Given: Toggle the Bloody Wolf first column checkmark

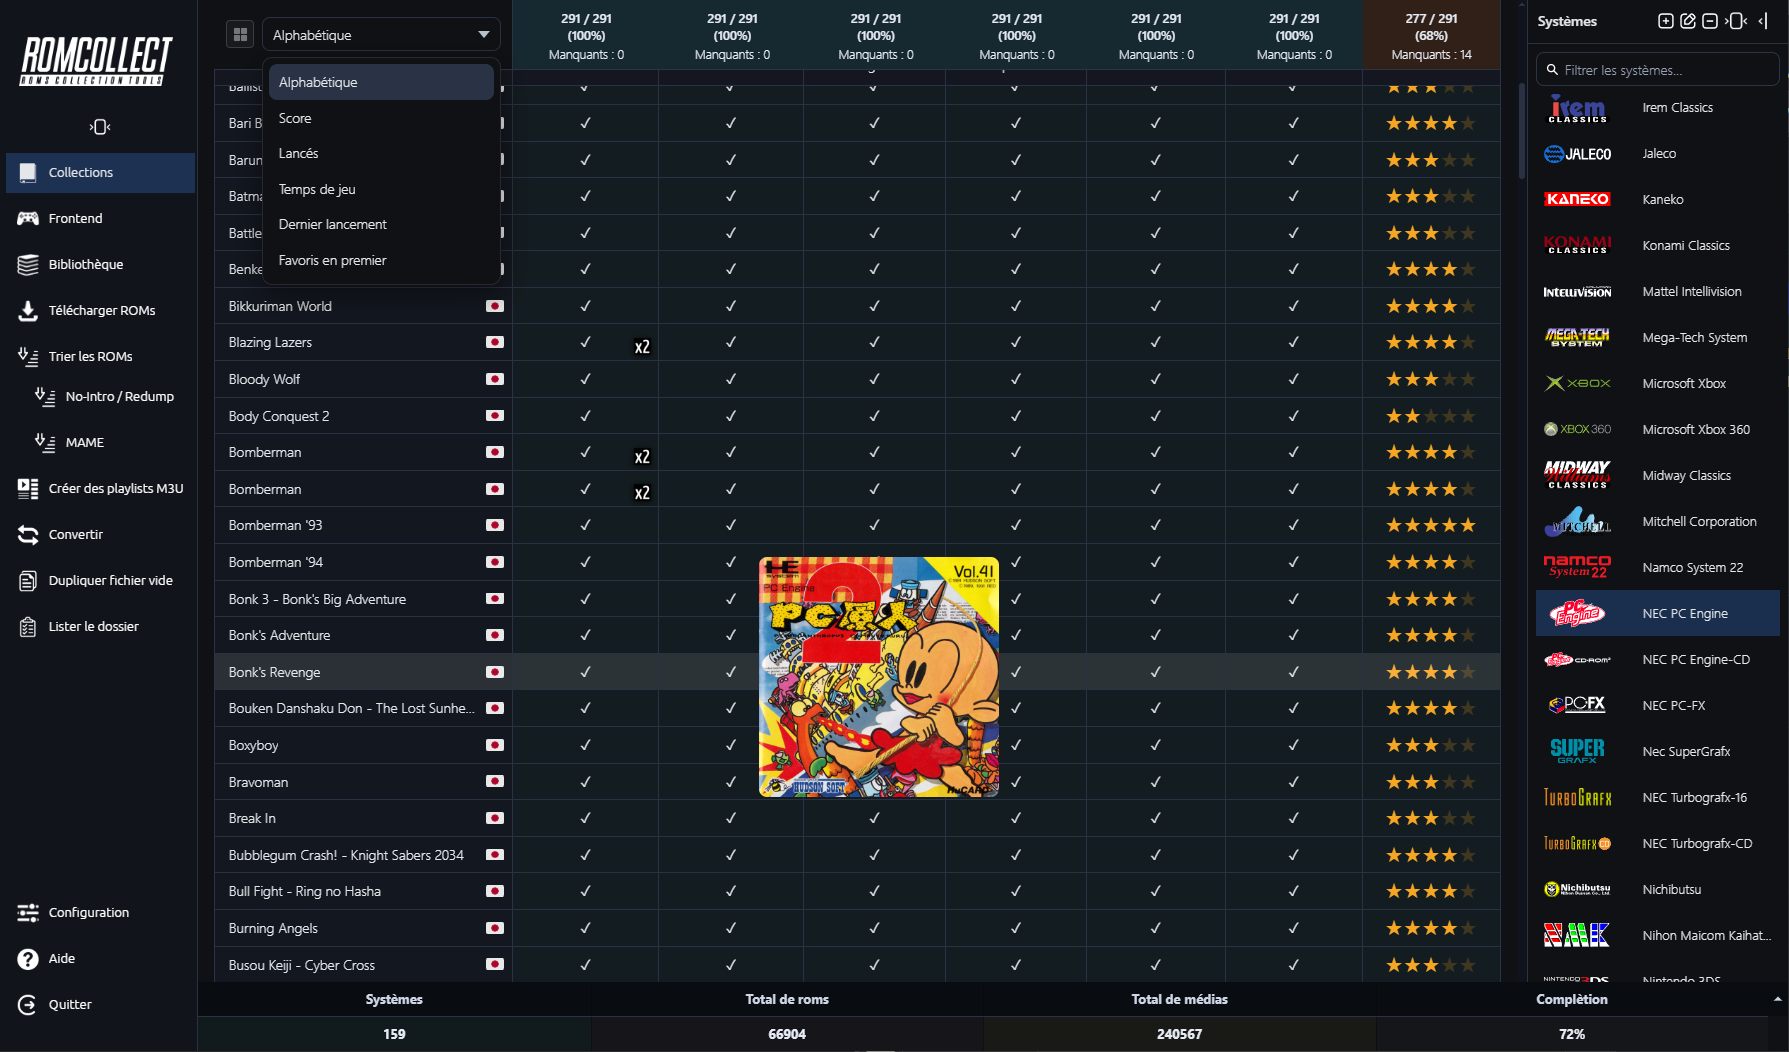Looking at the screenshot, I should point(585,379).
